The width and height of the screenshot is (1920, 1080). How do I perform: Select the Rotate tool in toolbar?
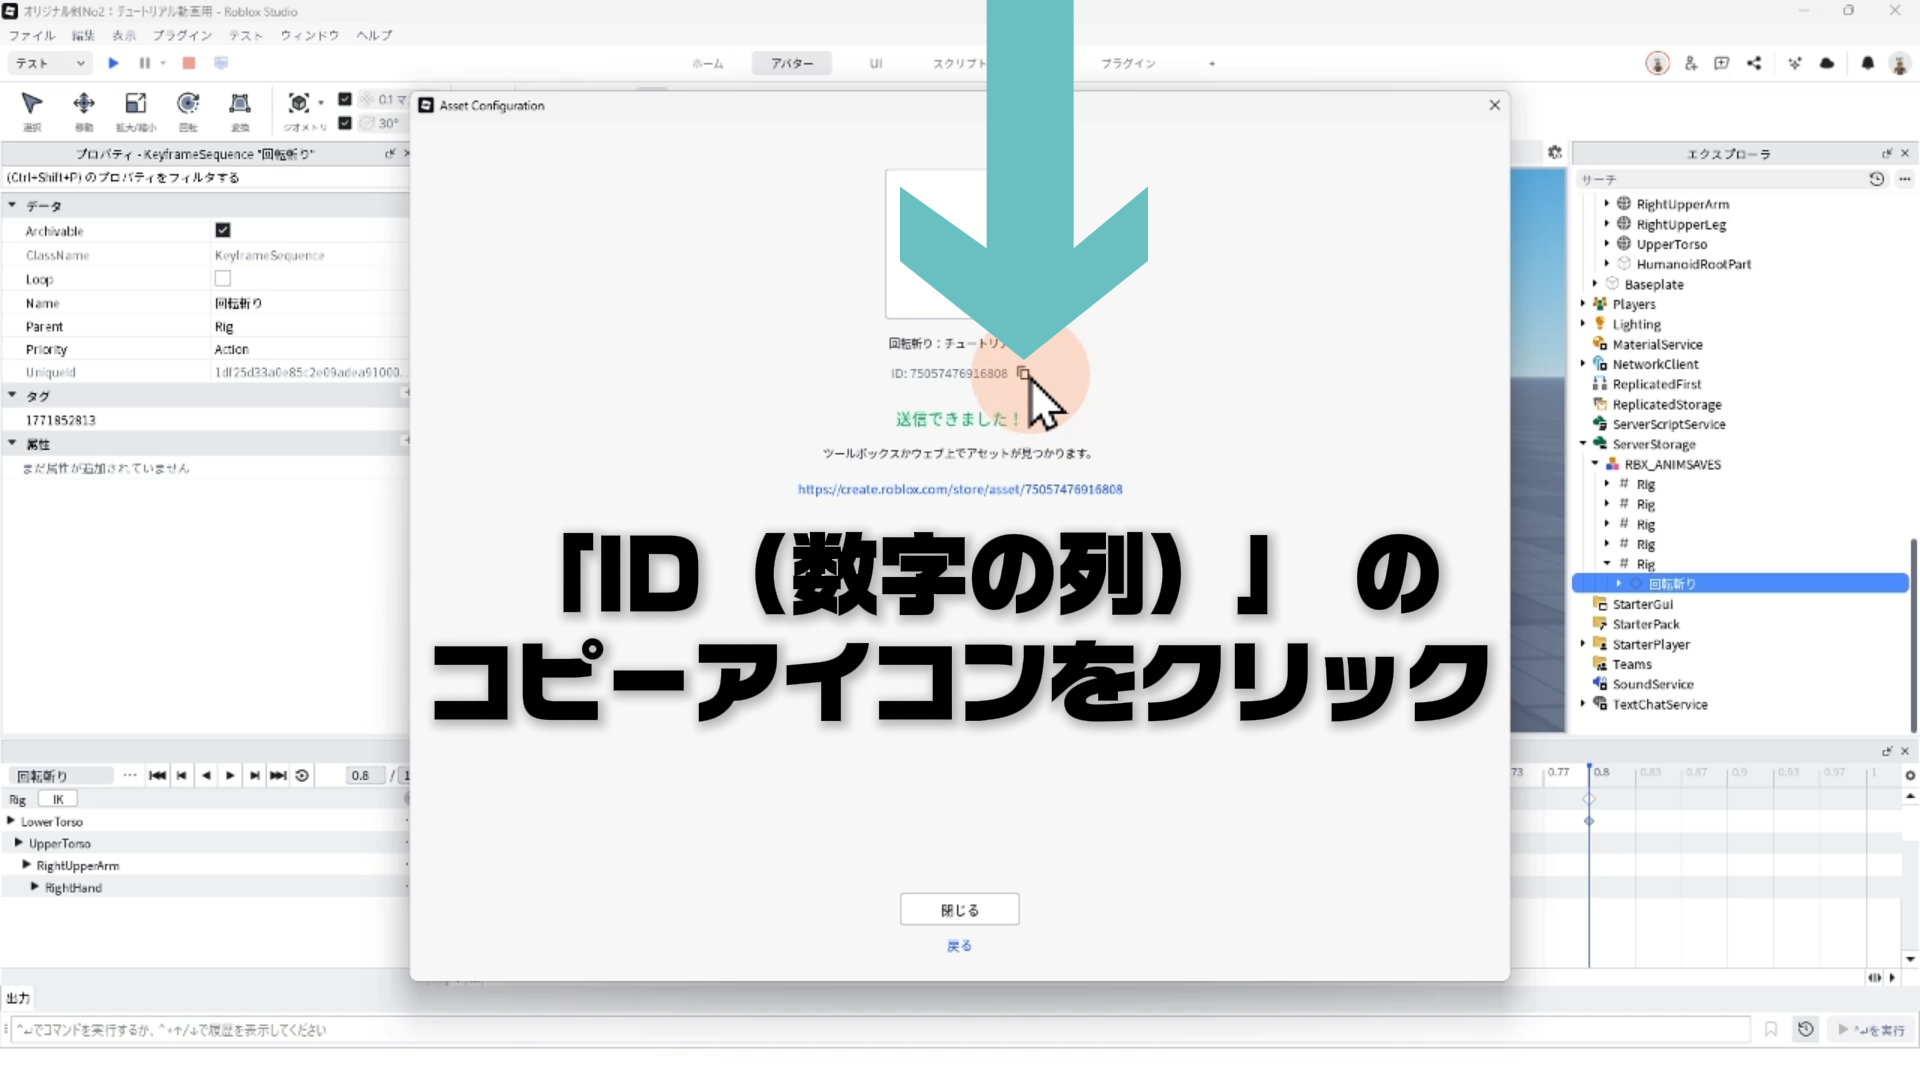[x=187, y=104]
